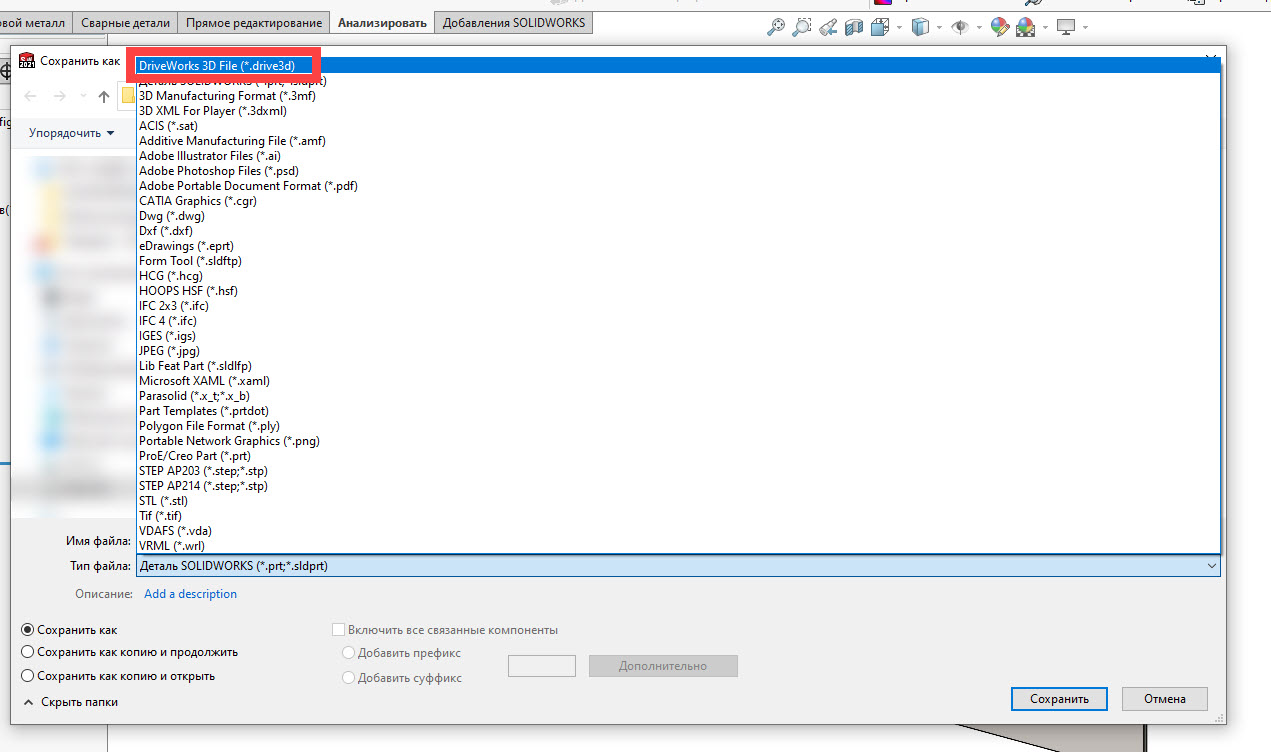Click Zoom to Area magnifier icon
The width and height of the screenshot is (1271, 752).
[801, 27]
